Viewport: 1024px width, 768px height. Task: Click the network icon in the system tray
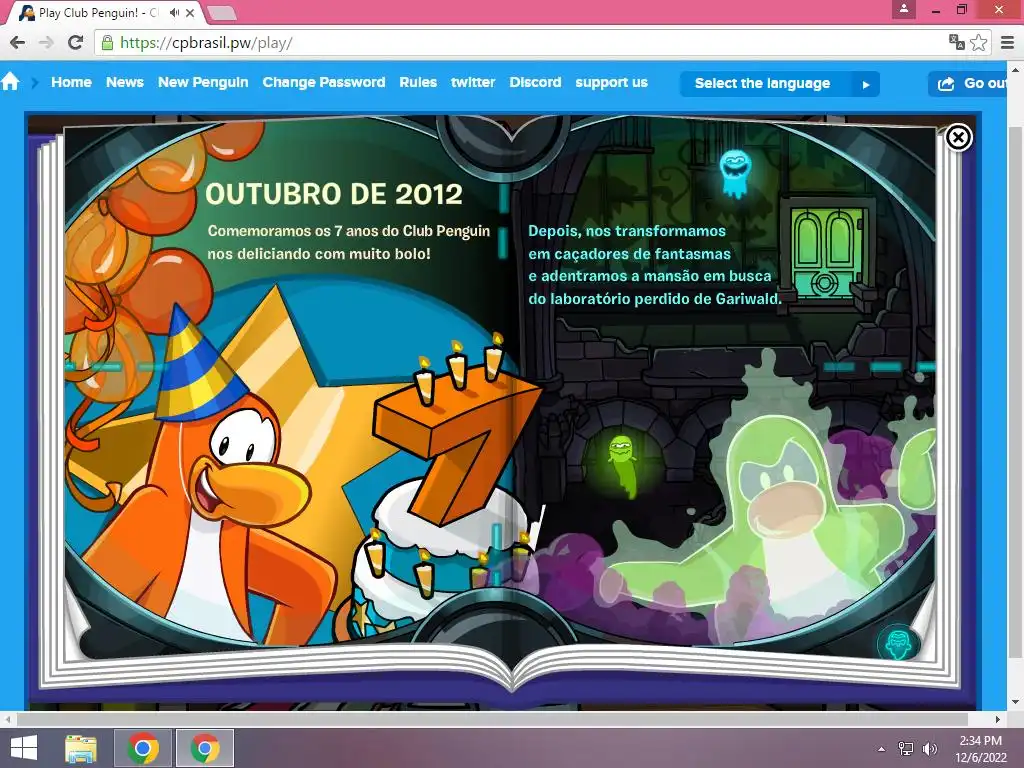906,748
